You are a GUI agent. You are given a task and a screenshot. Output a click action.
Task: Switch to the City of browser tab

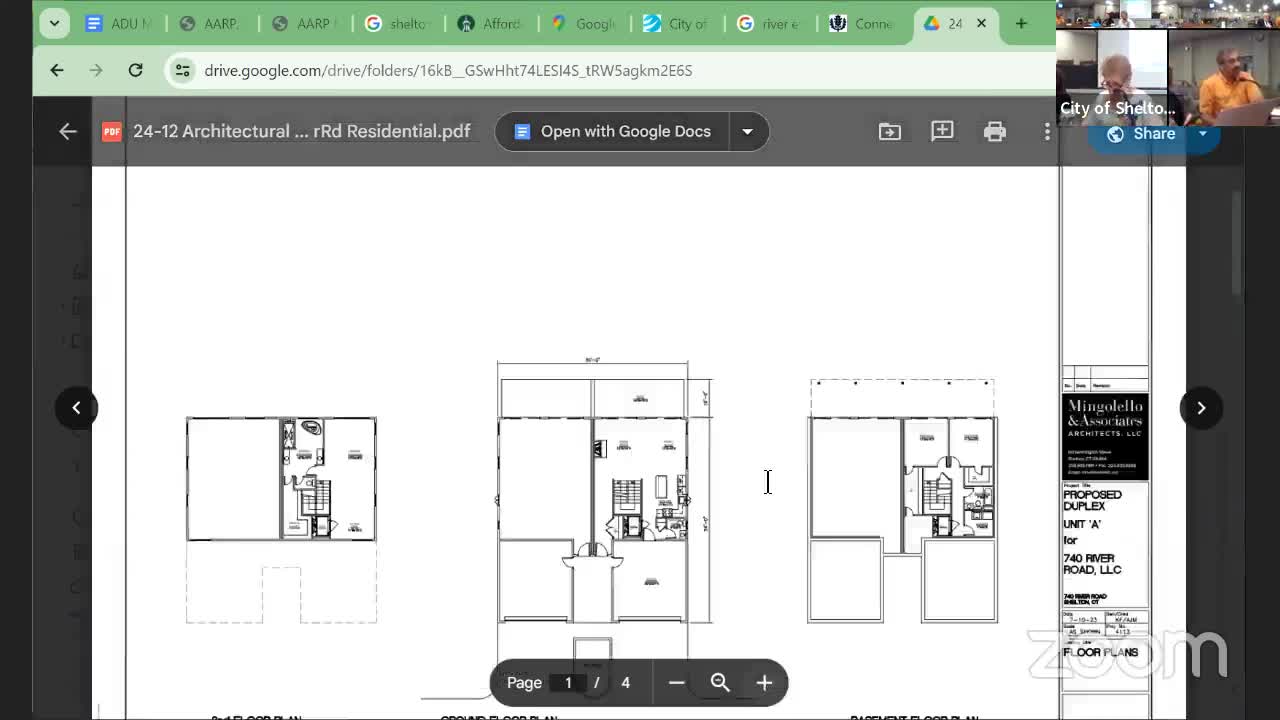675,23
